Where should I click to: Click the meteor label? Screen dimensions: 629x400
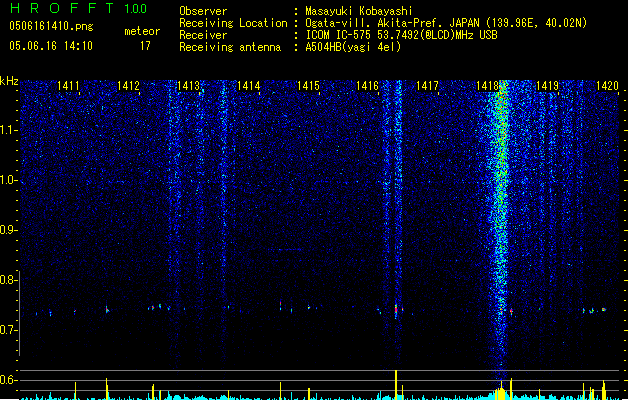142,31
